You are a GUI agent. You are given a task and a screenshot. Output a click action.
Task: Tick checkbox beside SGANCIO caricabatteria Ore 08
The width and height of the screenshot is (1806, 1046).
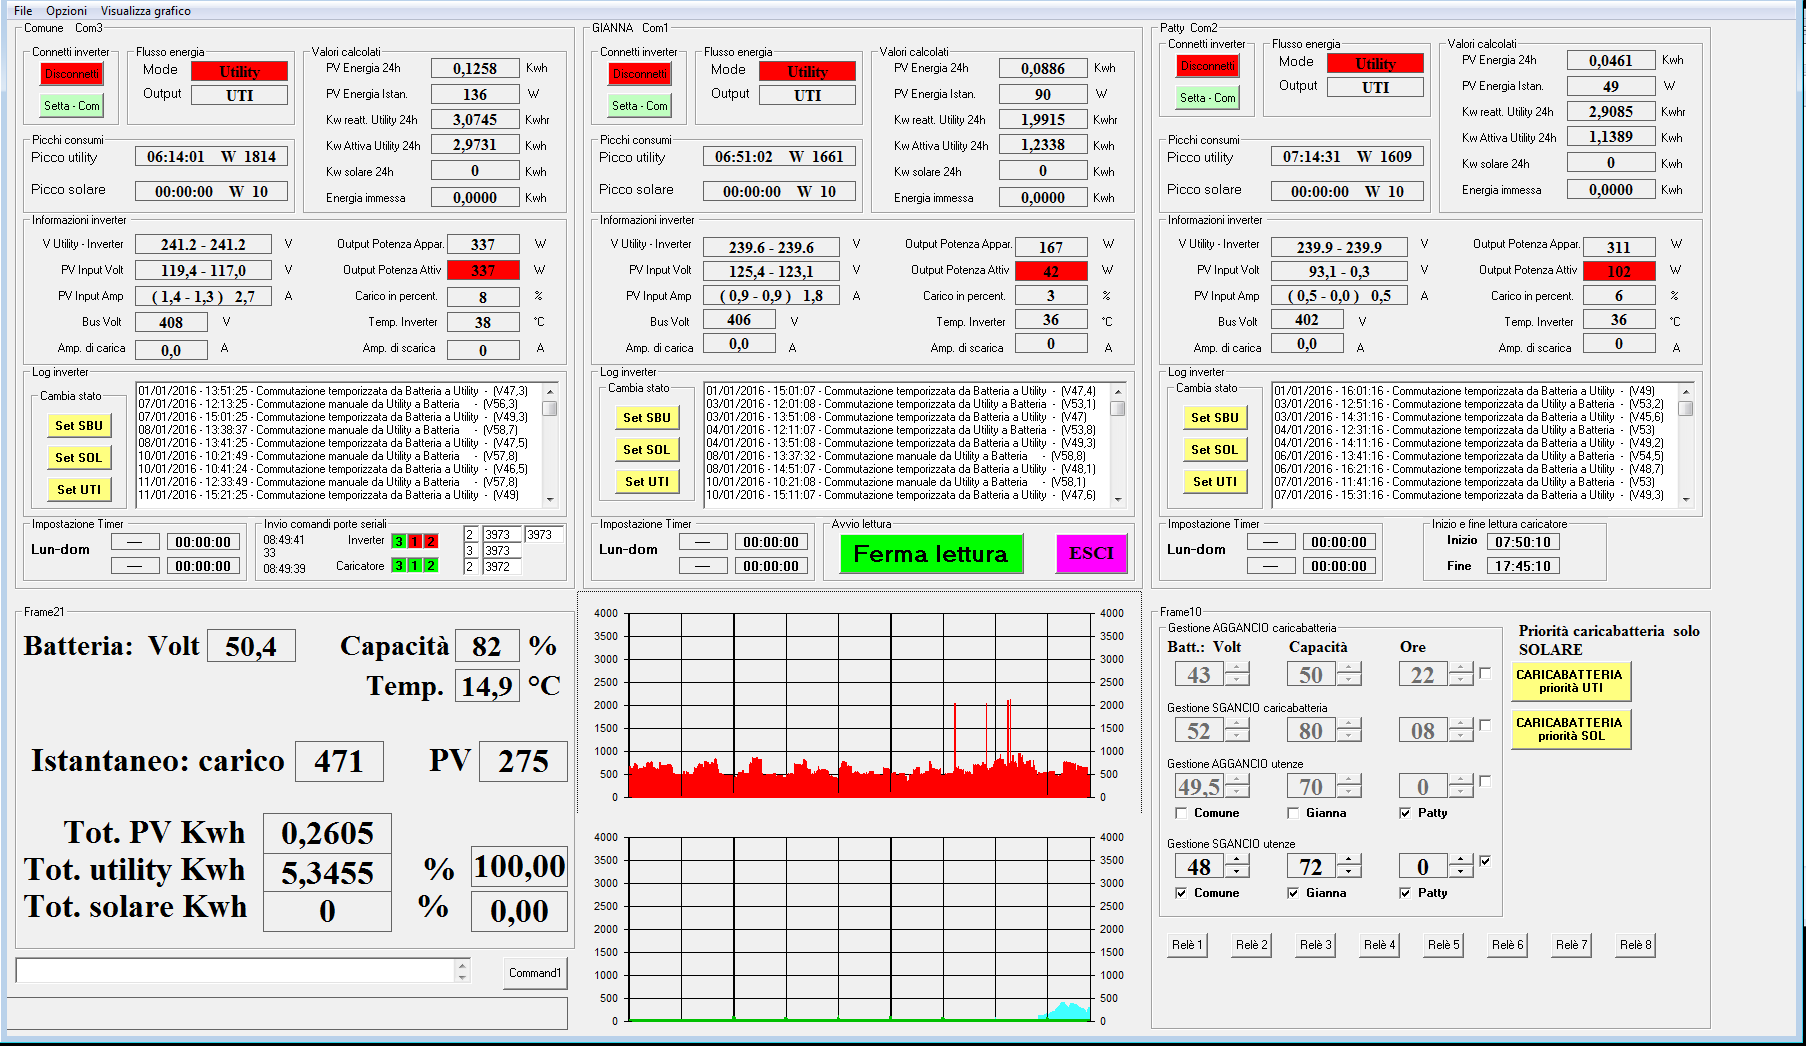(x=1485, y=725)
